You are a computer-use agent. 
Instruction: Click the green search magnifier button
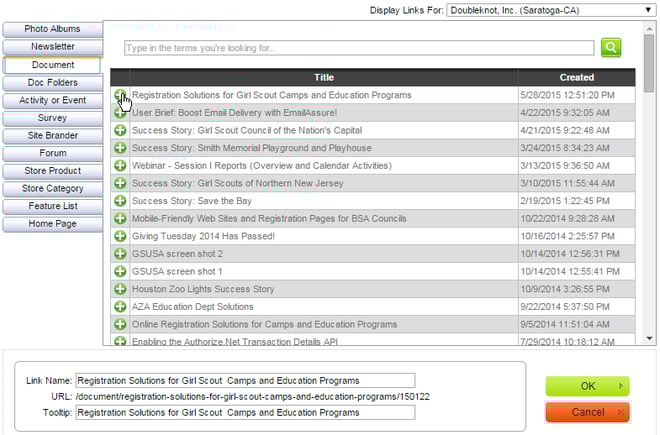point(611,47)
